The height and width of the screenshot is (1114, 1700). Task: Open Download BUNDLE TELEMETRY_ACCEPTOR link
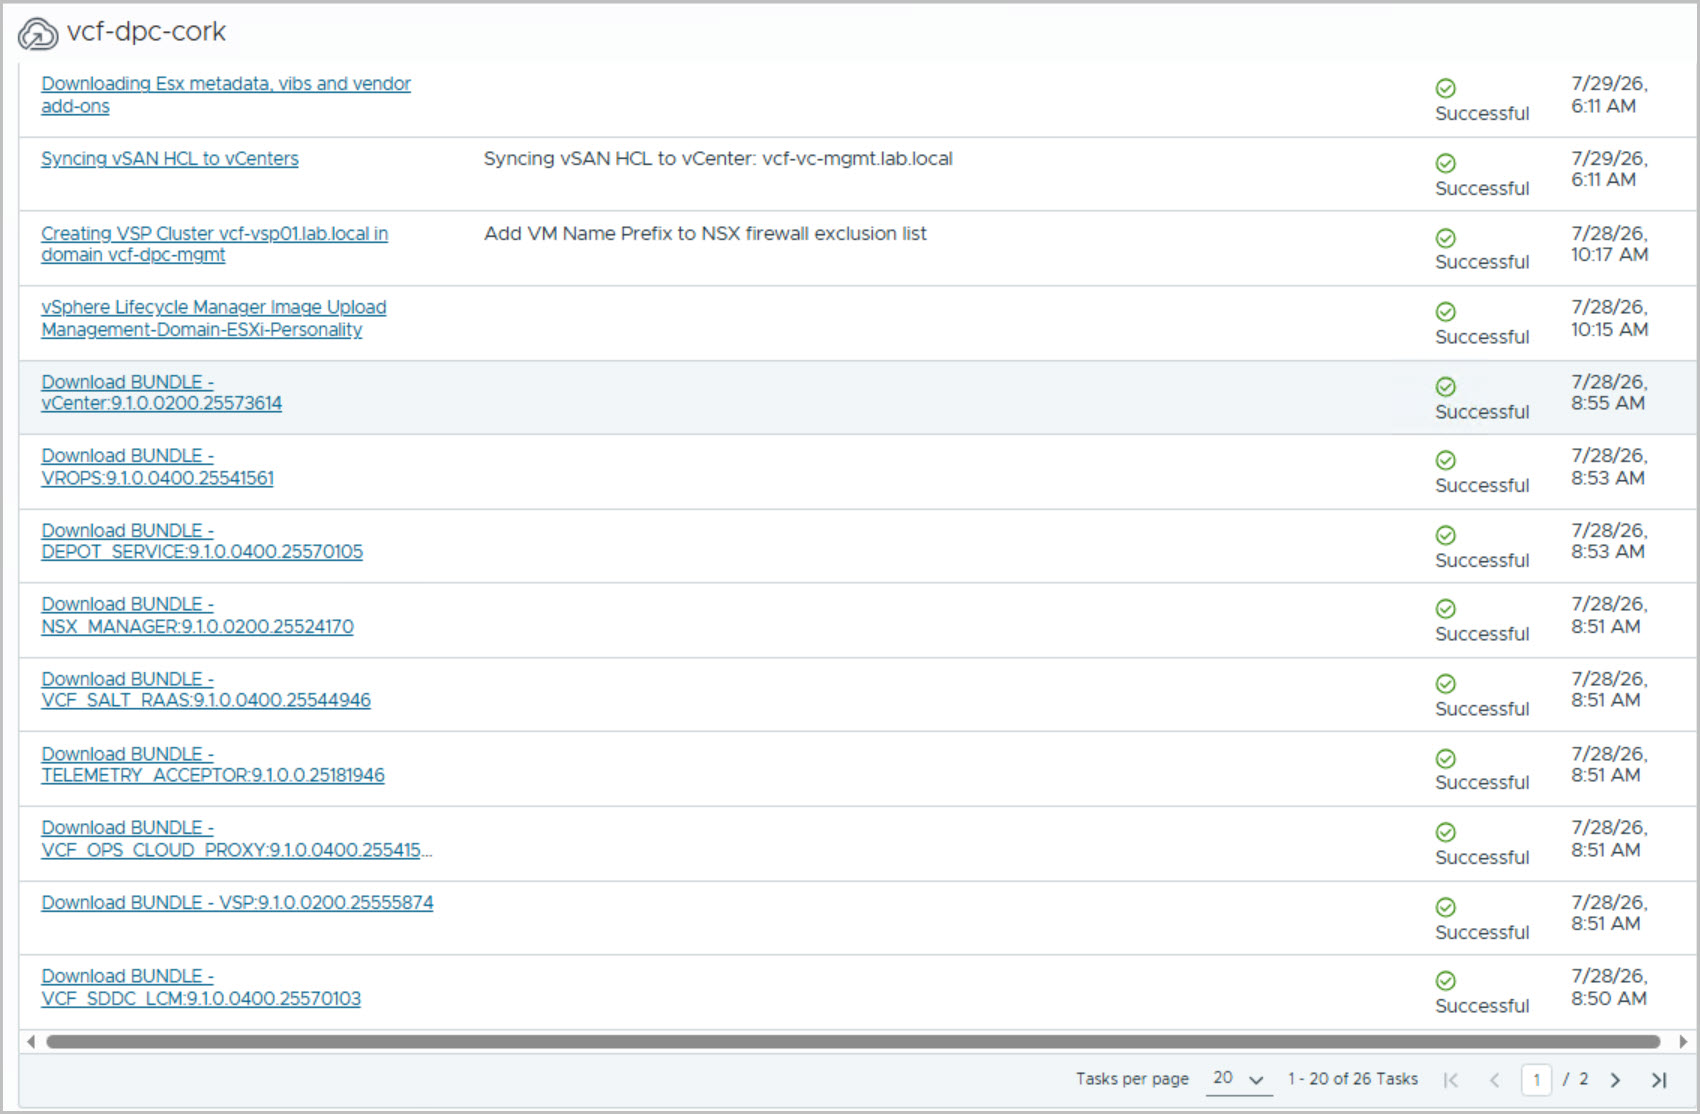[x=213, y=765]
